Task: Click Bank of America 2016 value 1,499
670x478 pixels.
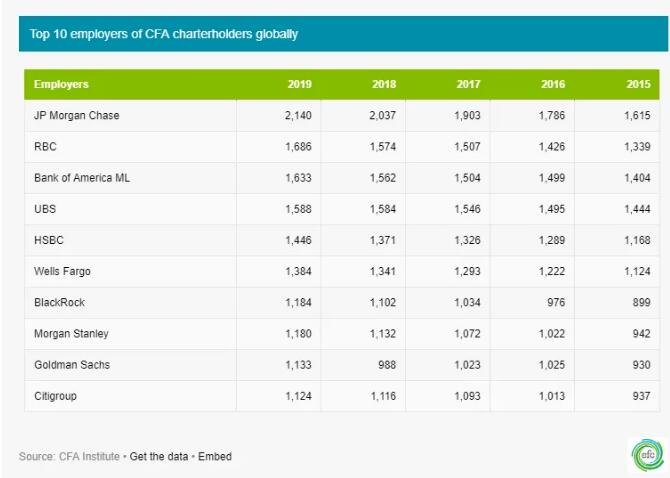Action: point(552,178)
